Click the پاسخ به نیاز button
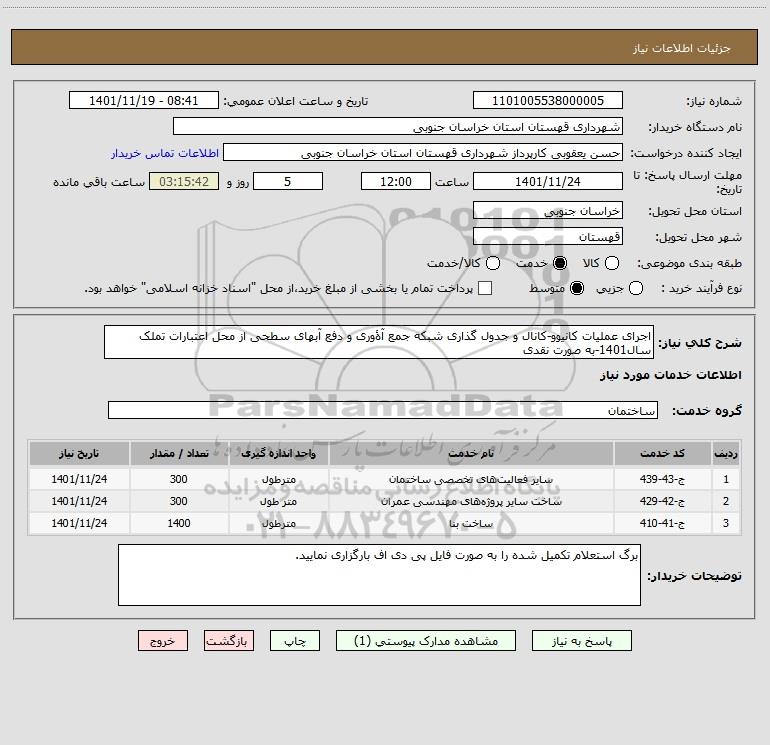The width and height of the screenshot is (770, 745). (x=582, y=641)
